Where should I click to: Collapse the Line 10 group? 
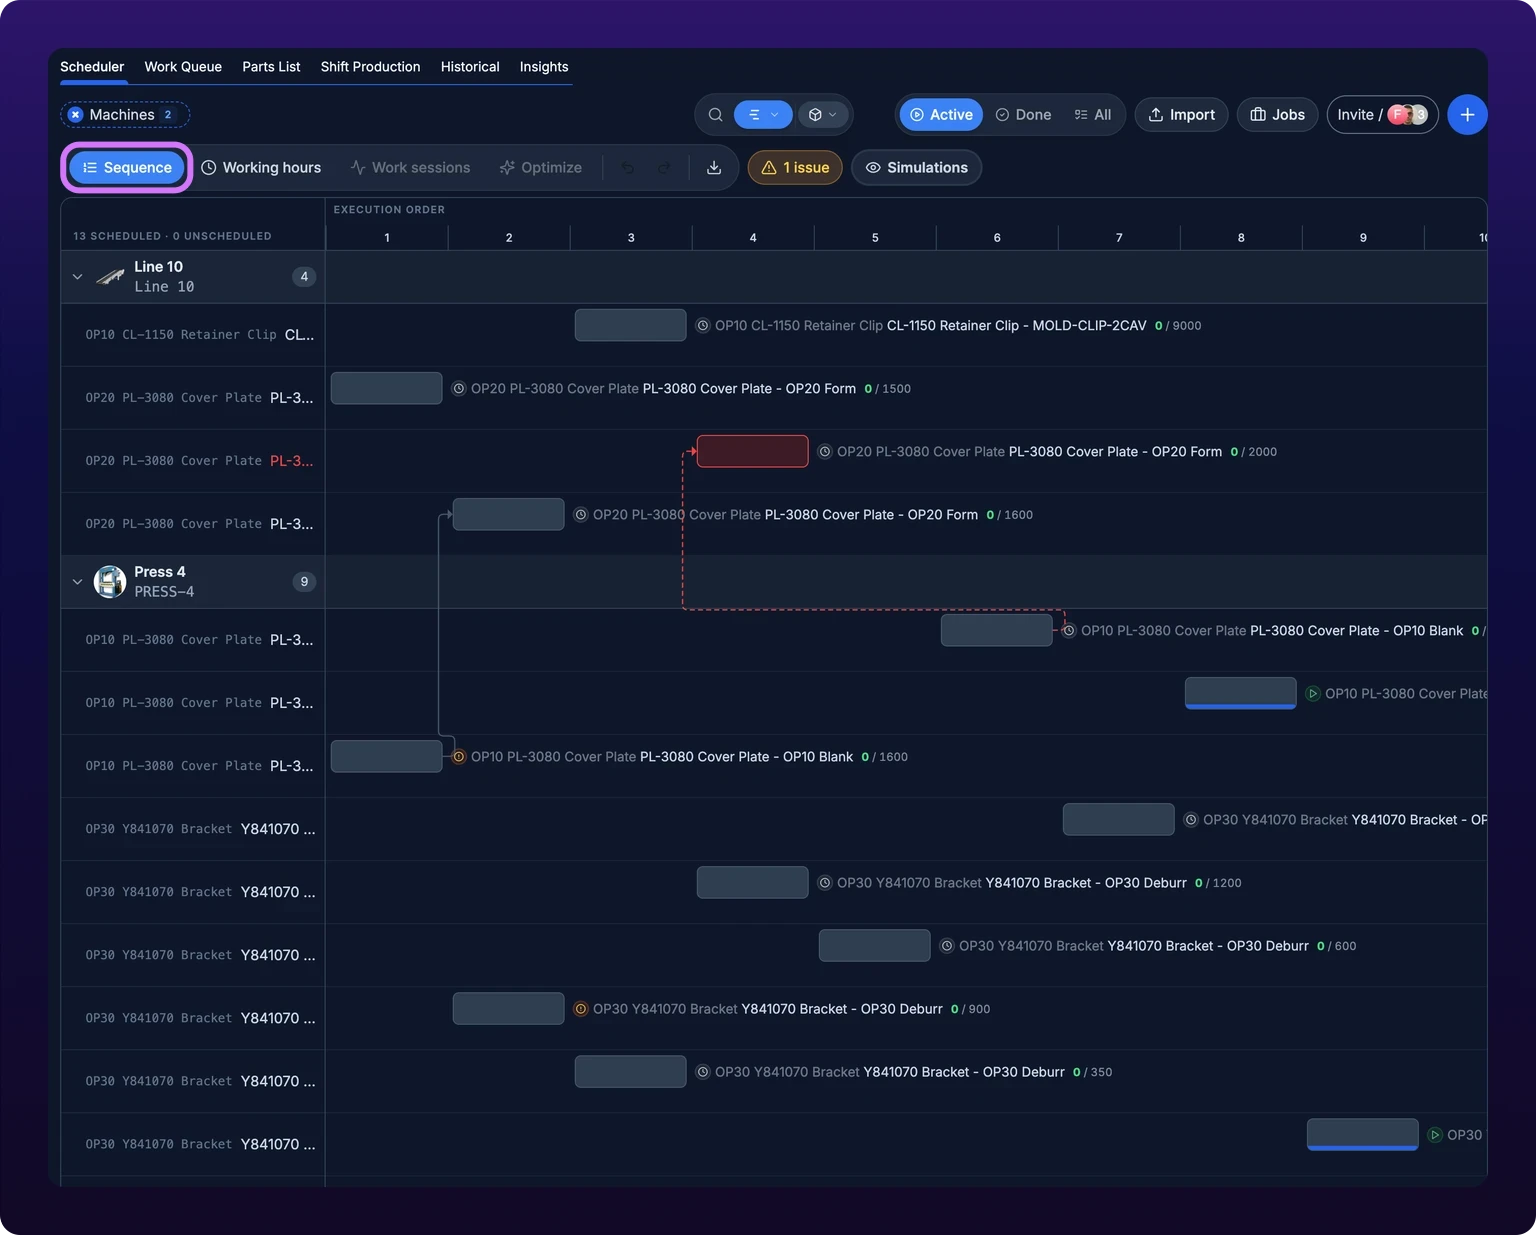click(78, 277)
